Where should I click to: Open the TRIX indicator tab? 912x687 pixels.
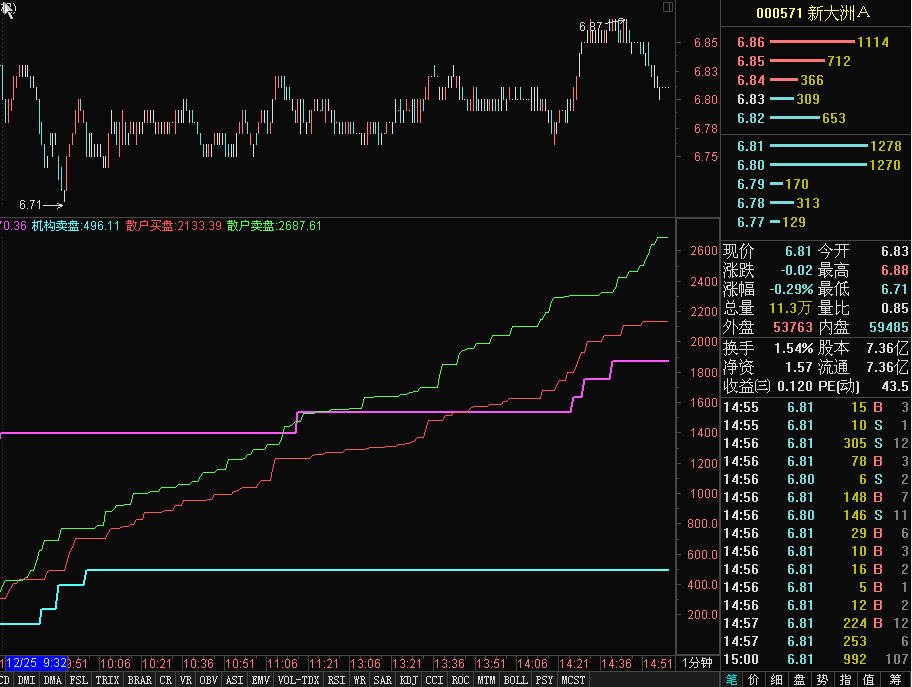click(107, 680)
